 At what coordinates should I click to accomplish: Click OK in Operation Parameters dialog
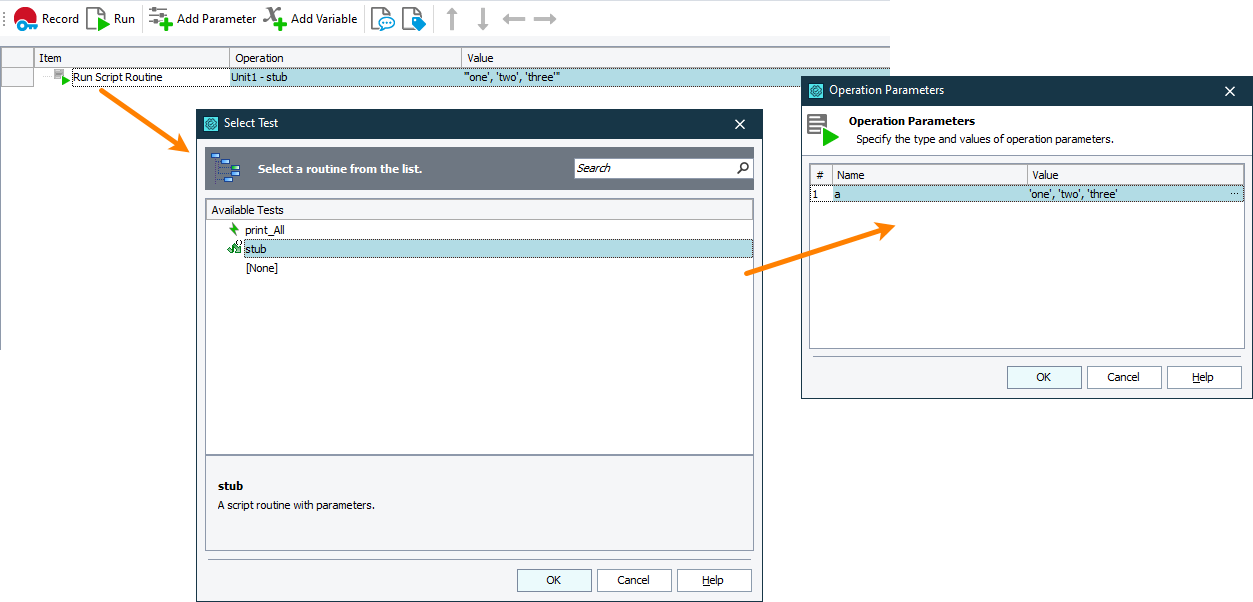point(1044,377)
